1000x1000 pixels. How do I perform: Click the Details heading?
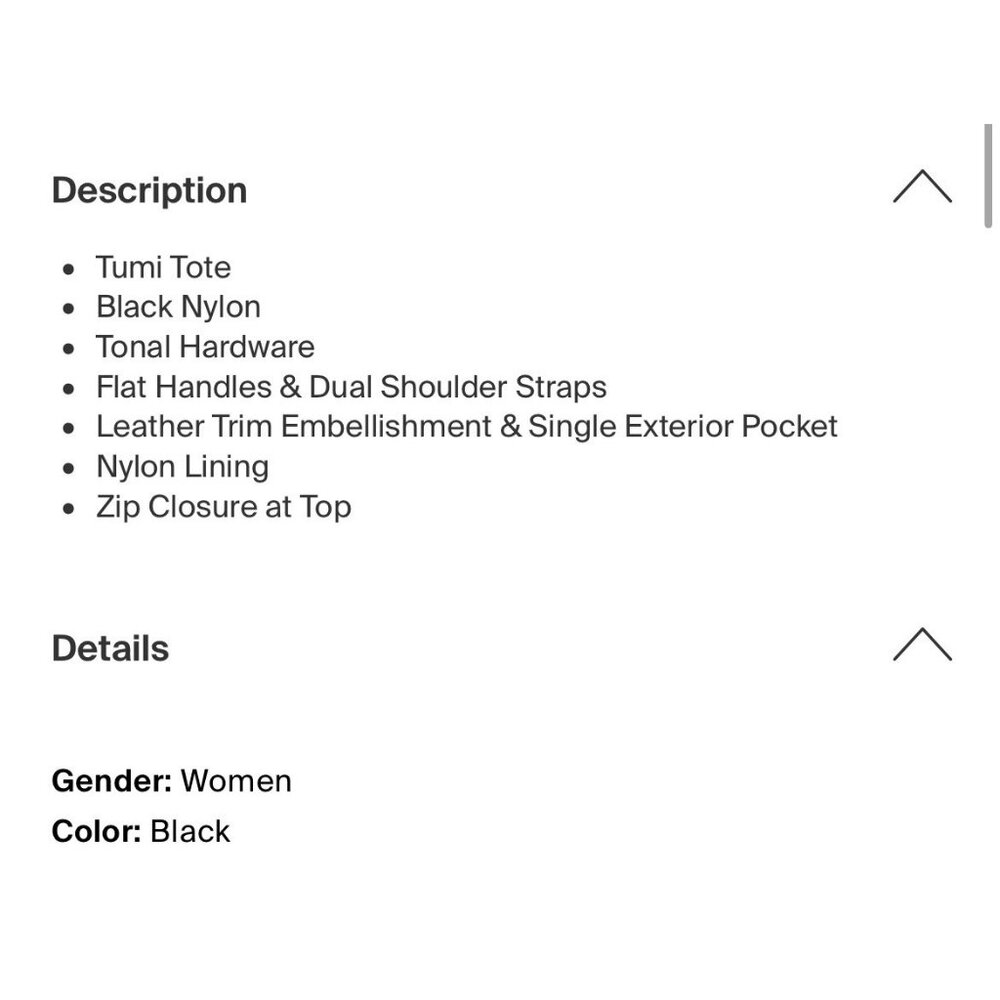click(x=110, y=648)
